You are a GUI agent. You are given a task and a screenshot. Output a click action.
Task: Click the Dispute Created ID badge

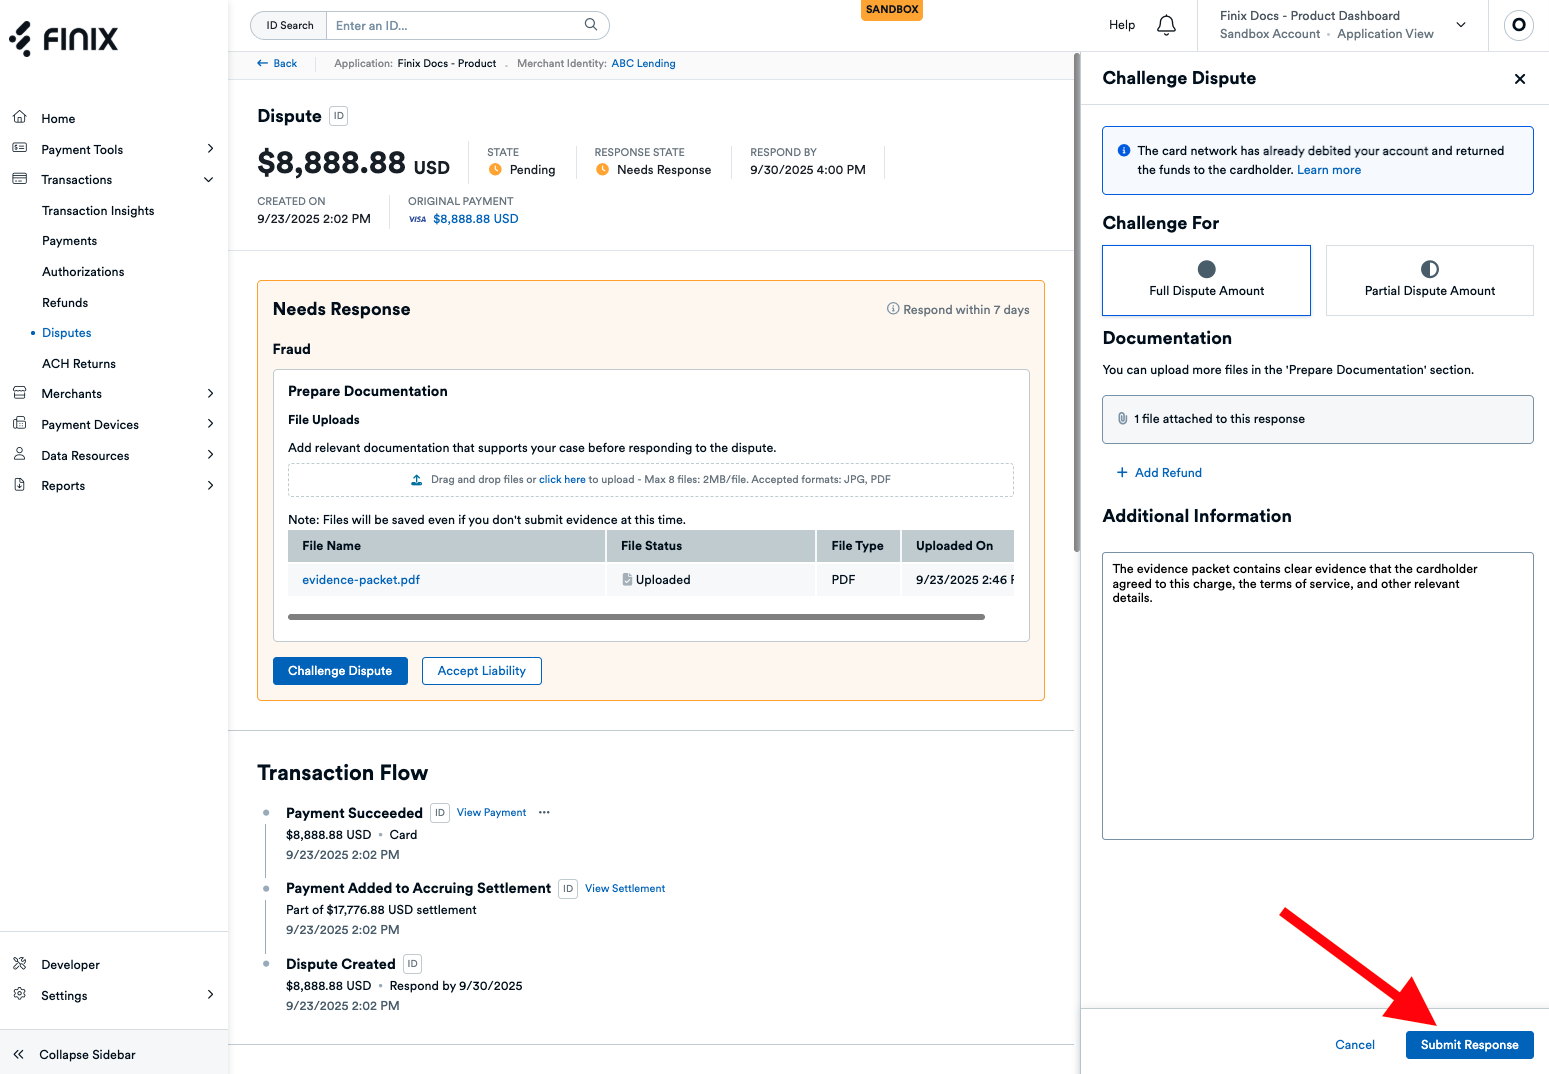pyautogui.click(x=412, y=964)
